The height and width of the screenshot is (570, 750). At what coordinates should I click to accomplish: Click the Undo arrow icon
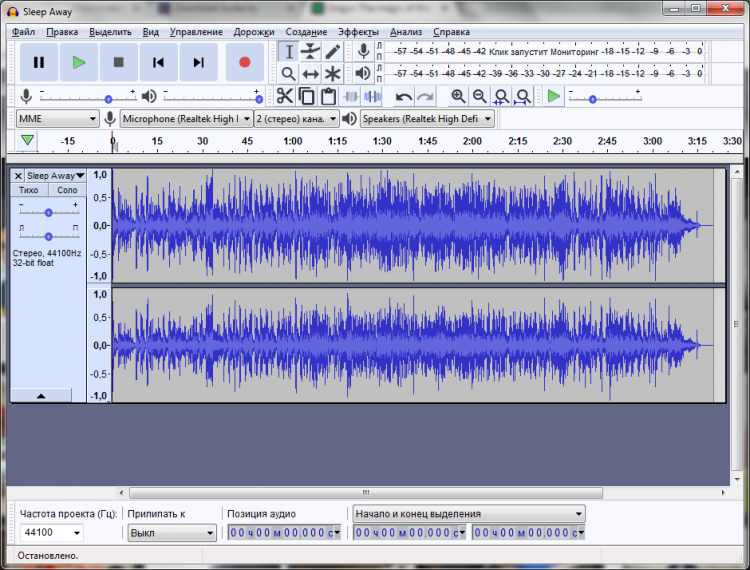[x=403, y=96]
